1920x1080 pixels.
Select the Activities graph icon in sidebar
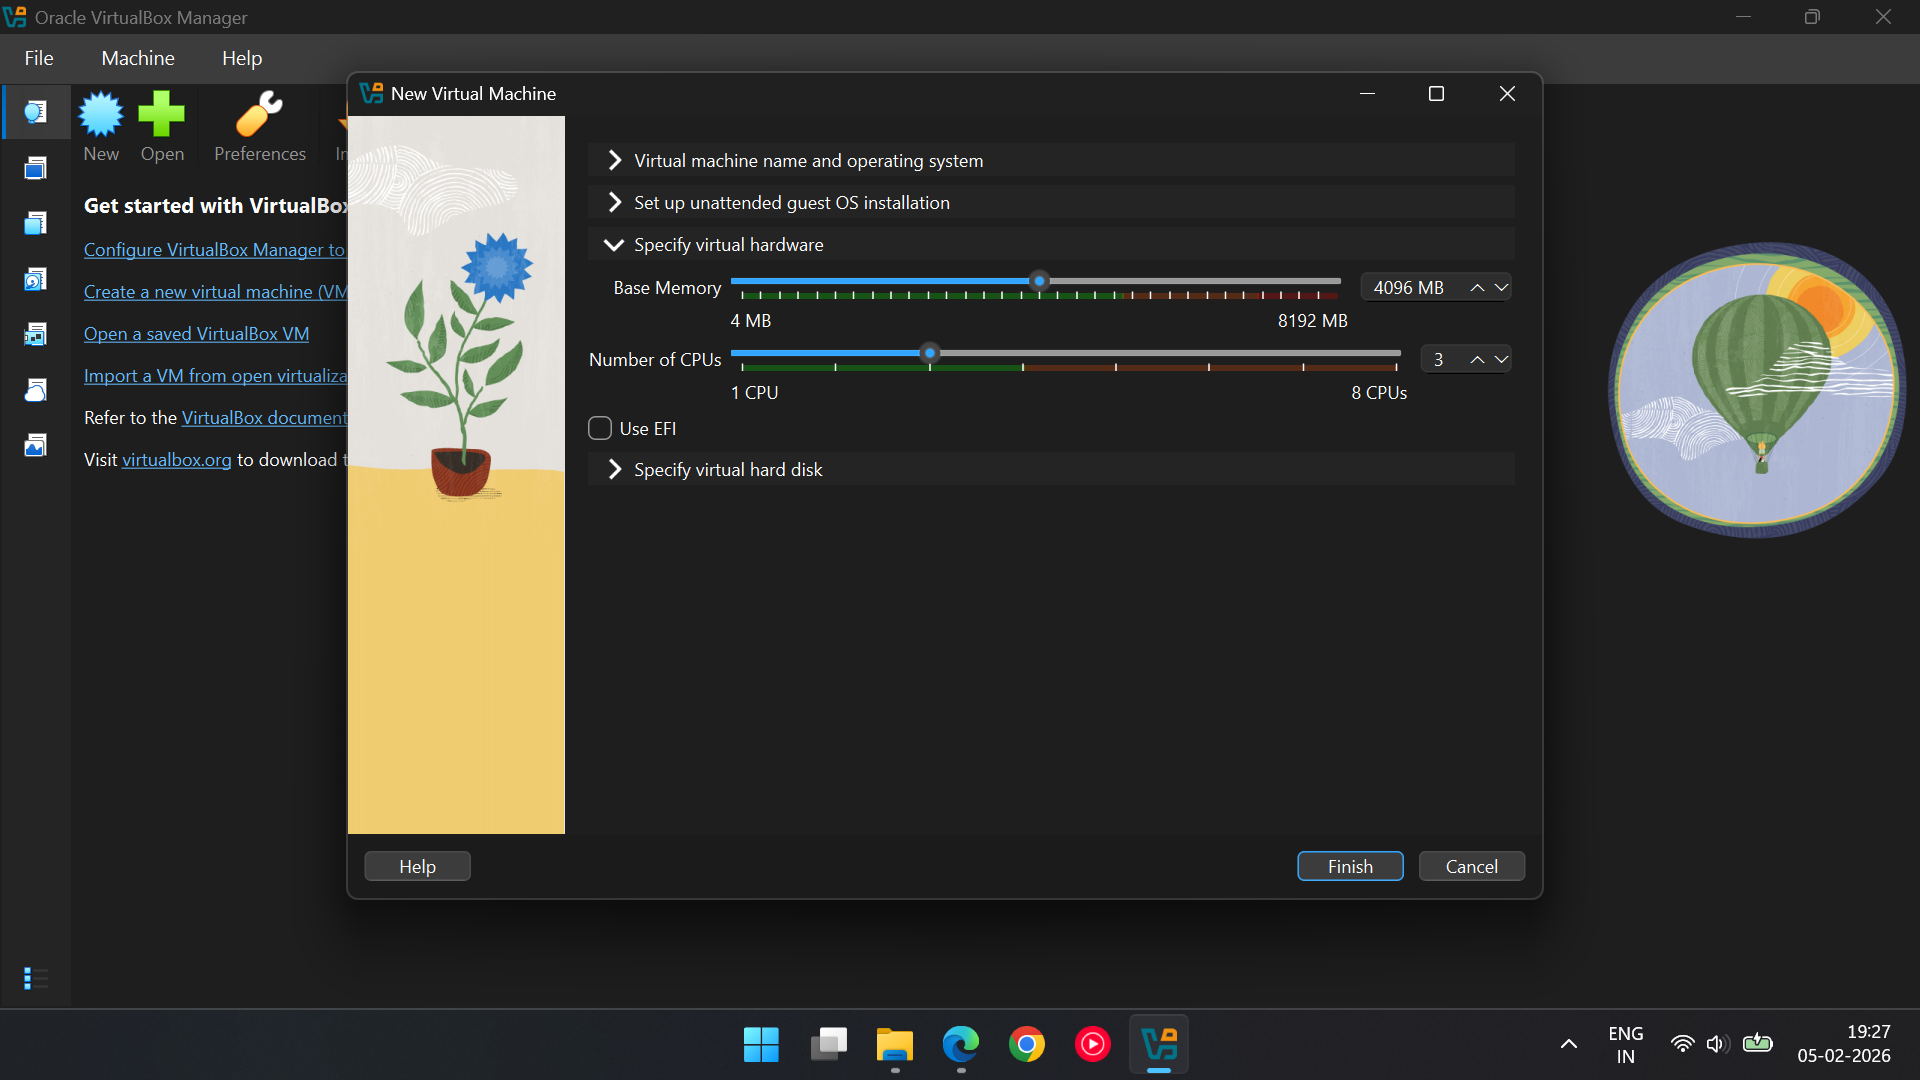pos(35,445)
